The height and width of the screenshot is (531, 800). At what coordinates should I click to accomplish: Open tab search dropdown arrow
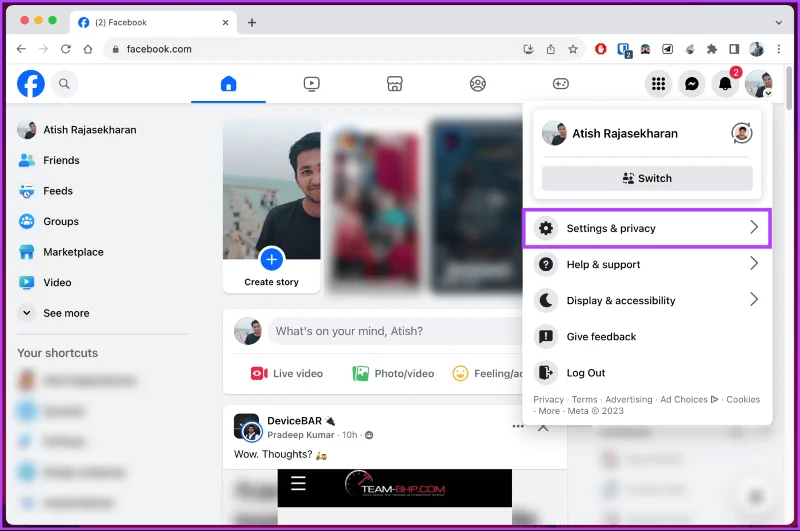(779, 22)
